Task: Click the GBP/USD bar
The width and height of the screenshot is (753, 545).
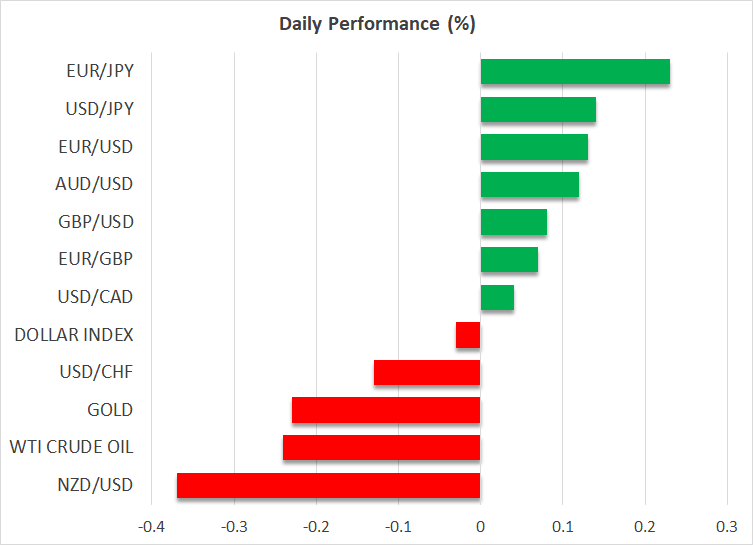Action: pyautogui.click(x=514, y=222)
